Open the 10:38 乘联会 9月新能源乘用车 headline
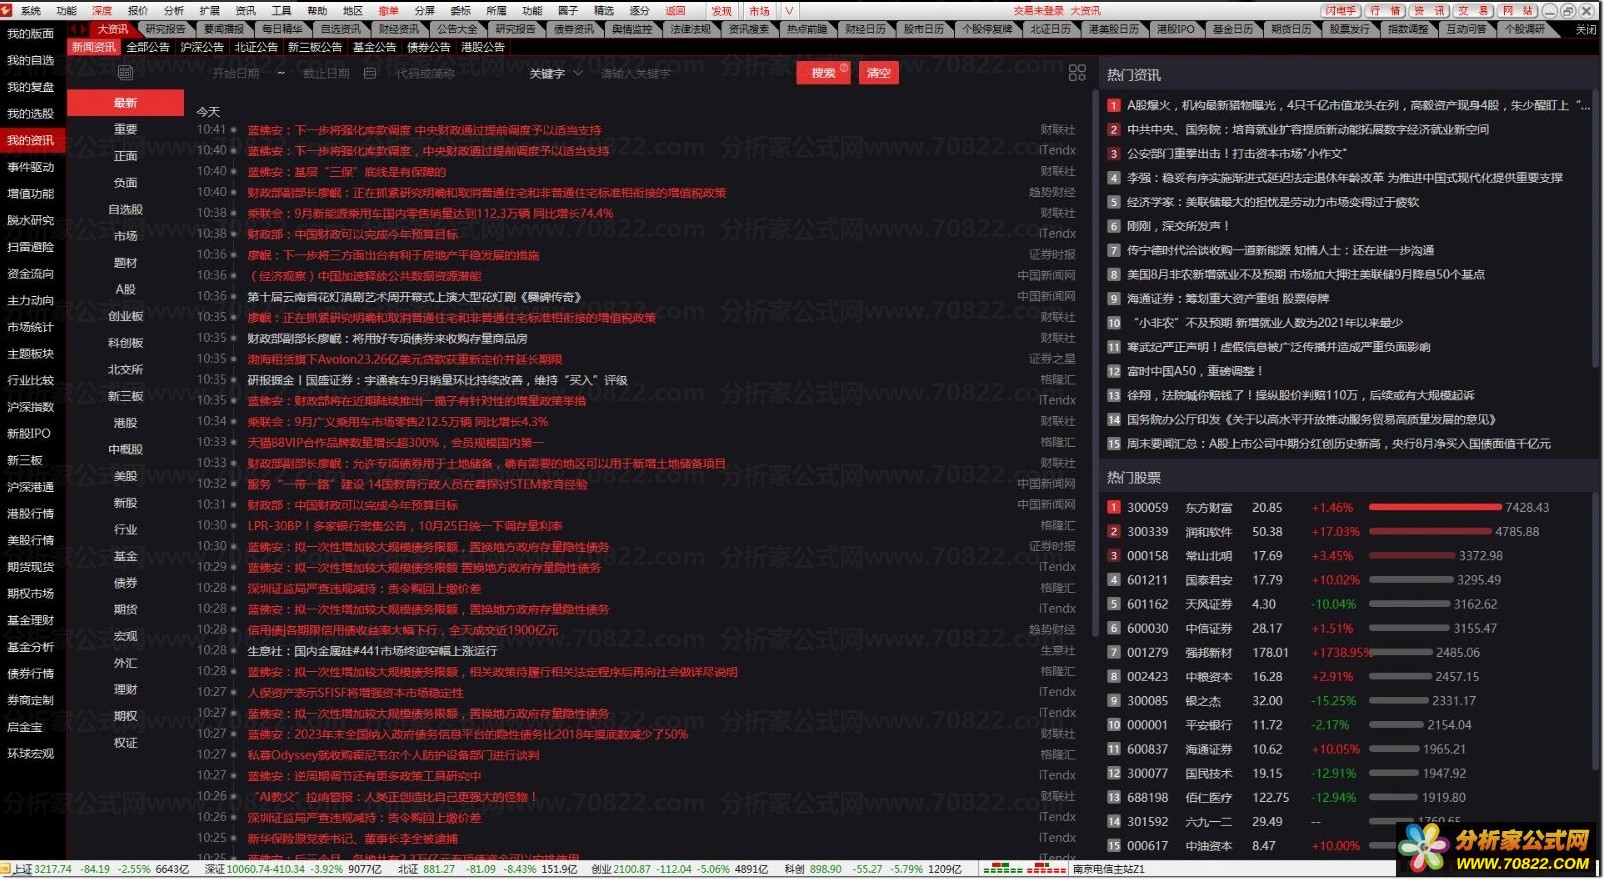Image resolution: width=1606 pixels, height=880 pixels. click(430, 213)
